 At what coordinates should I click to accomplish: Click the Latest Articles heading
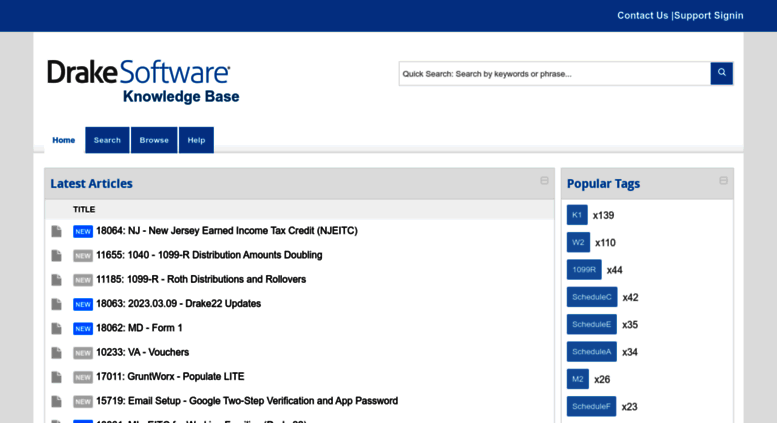[91, 184]
